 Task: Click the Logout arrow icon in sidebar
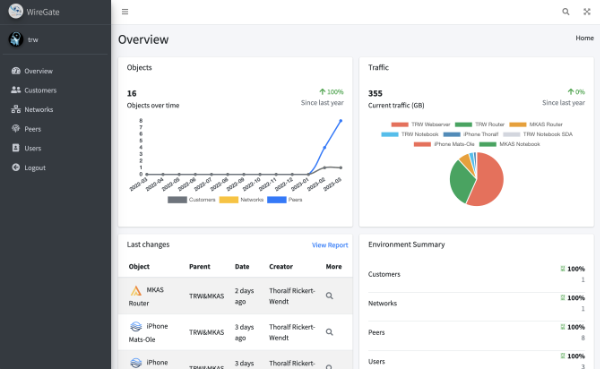[x=16, y=167]
